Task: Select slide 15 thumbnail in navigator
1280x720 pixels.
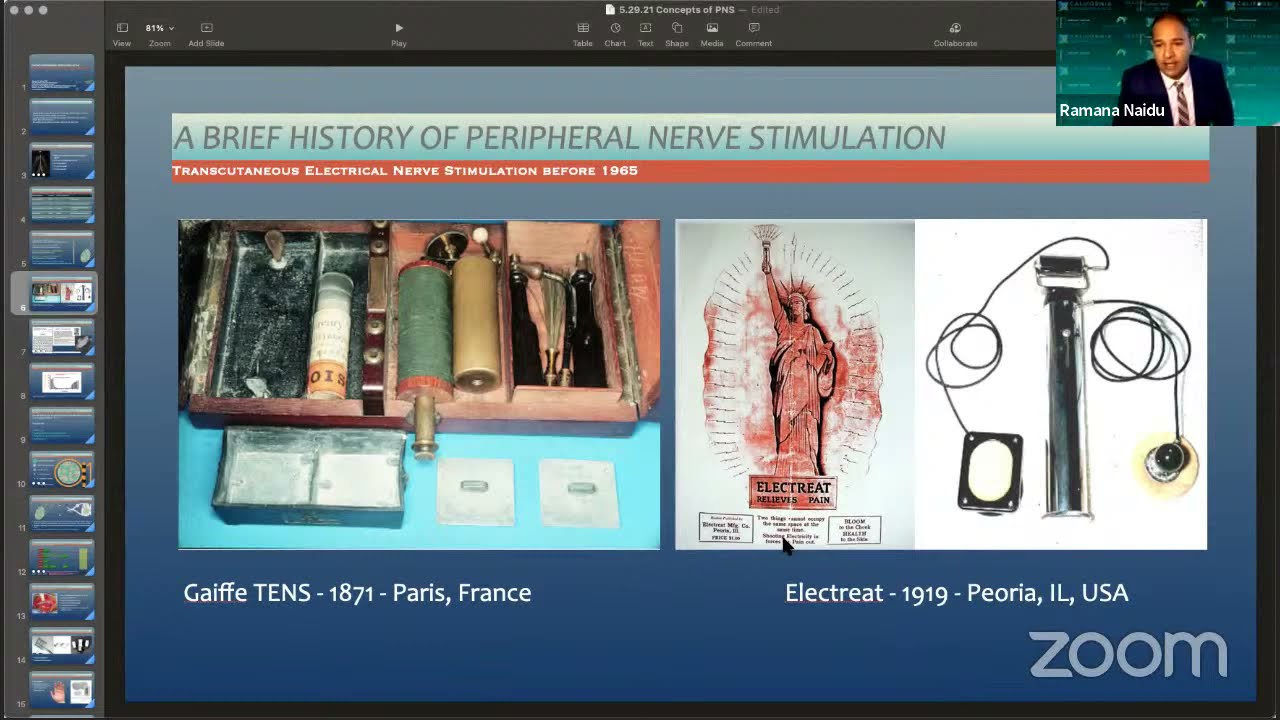Action: point(62,690)
